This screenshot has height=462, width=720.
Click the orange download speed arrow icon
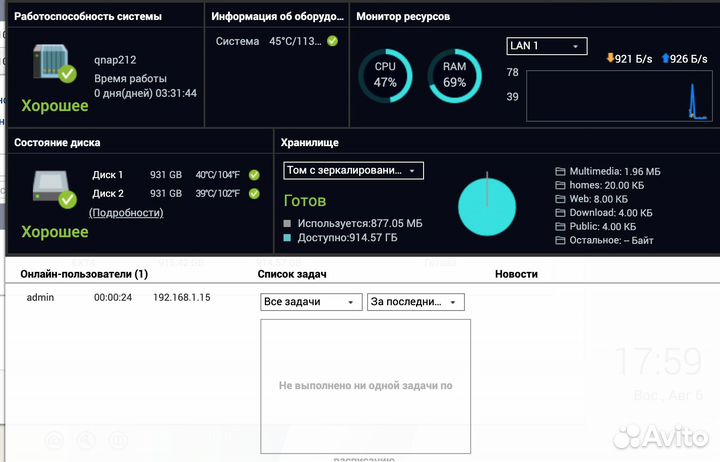(610, 58)
